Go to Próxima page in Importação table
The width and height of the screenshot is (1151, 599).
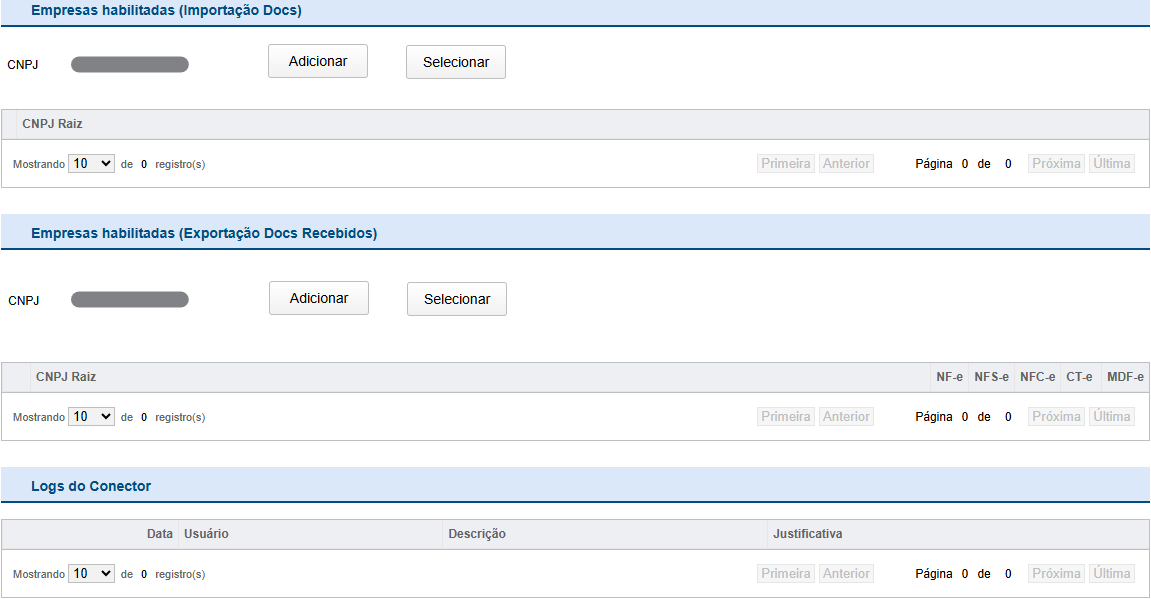tap(1057, 163)
